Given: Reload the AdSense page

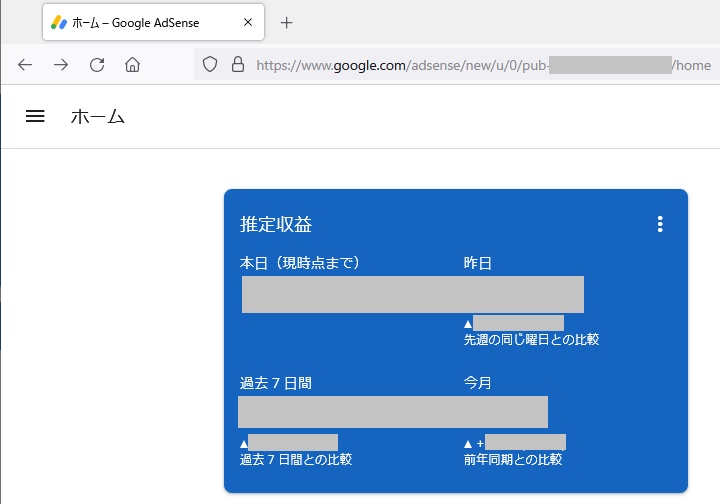Looking at the screenshot, I should click(97, 65).
